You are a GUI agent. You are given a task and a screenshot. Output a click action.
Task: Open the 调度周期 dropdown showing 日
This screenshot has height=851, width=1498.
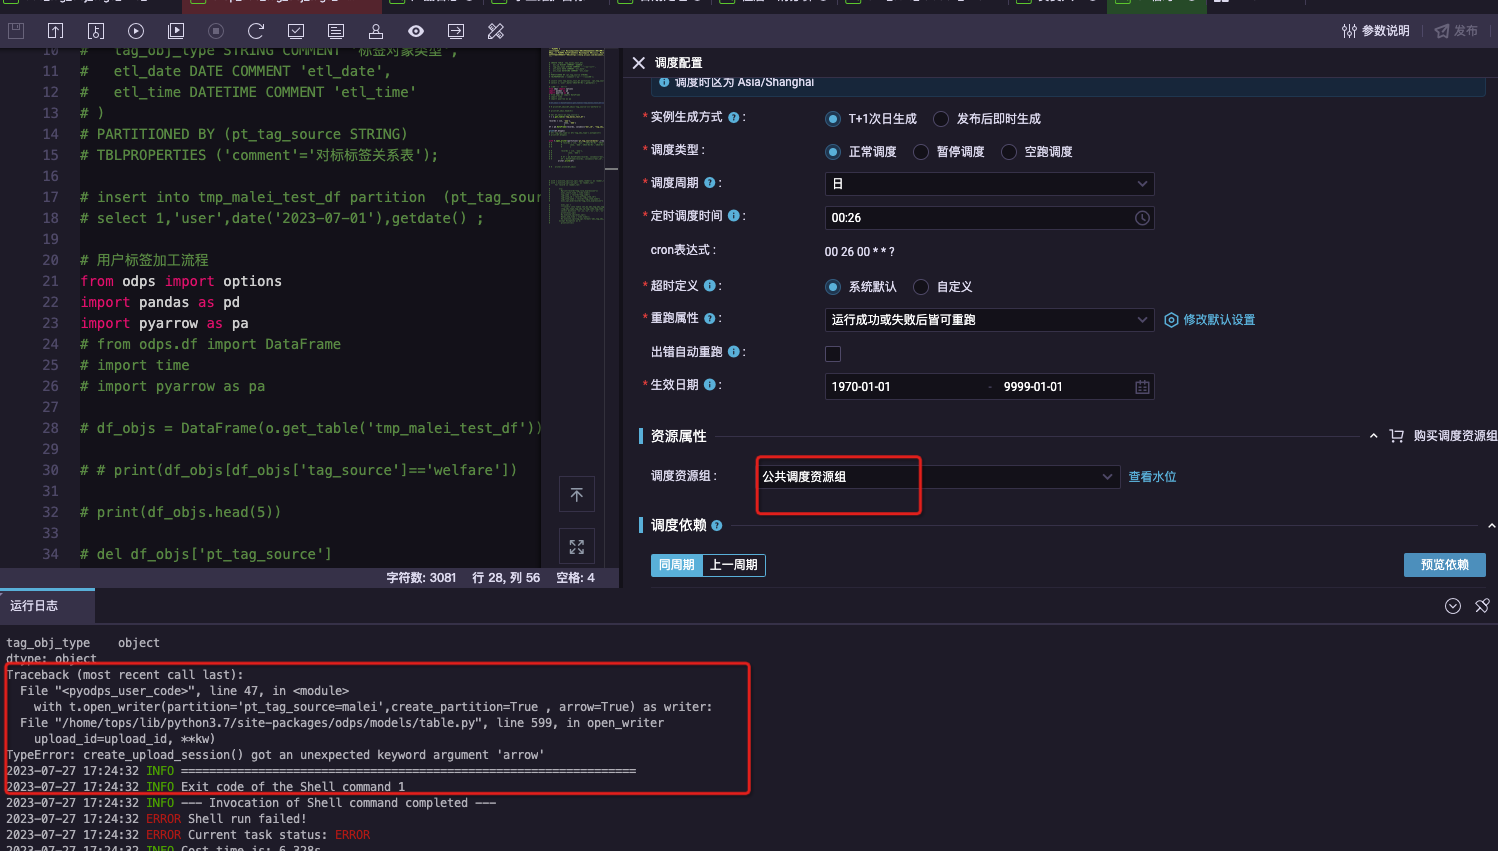point(989,184)
